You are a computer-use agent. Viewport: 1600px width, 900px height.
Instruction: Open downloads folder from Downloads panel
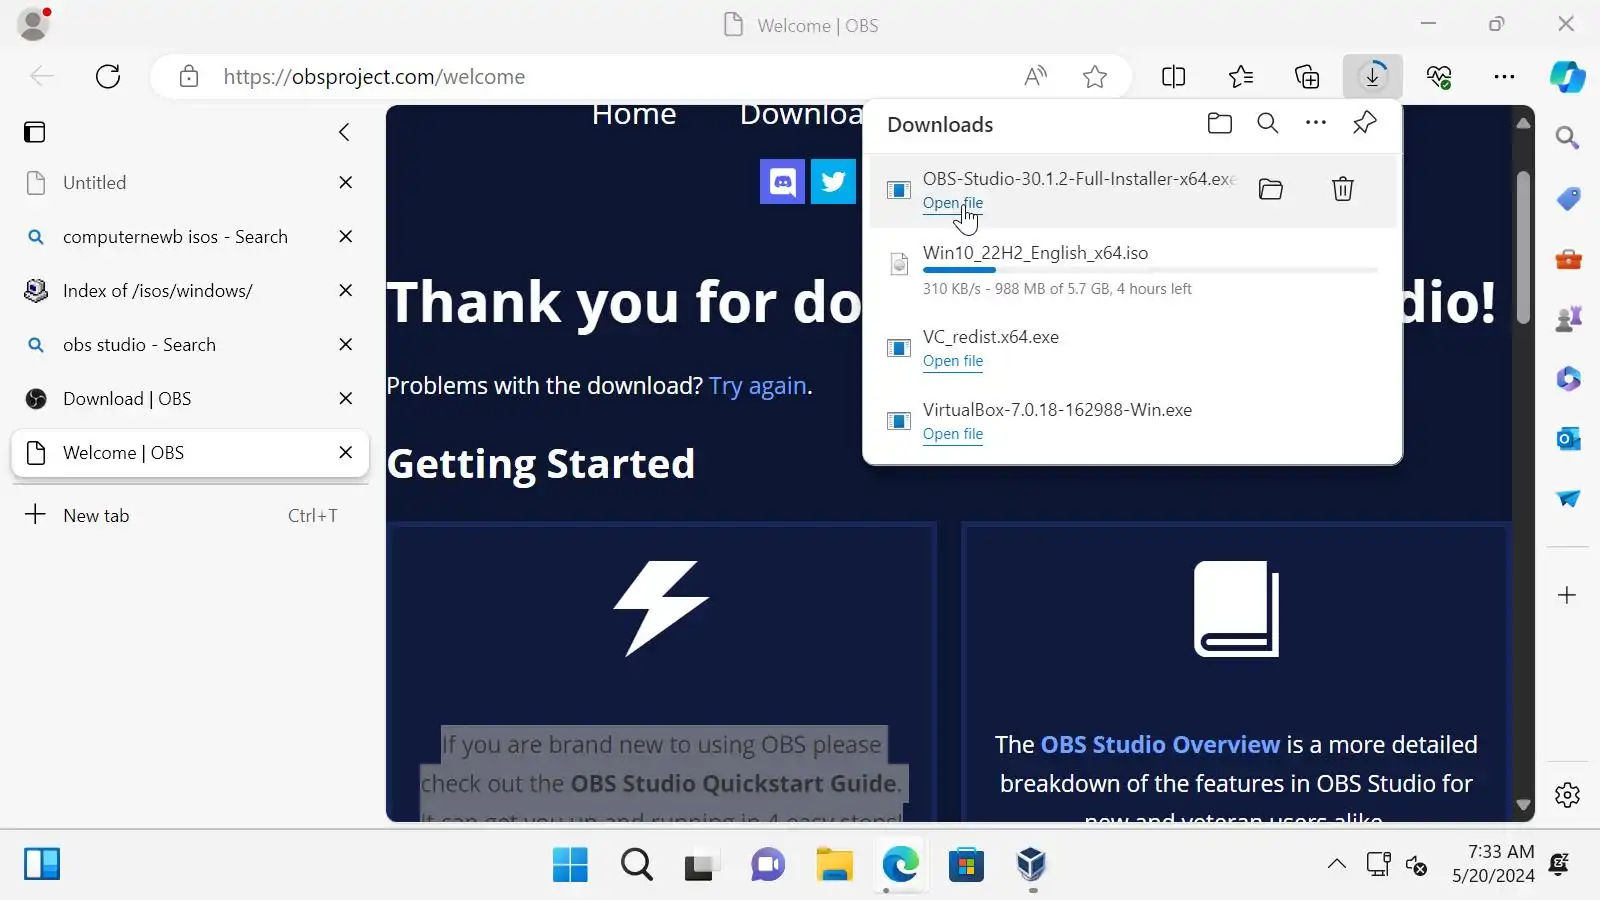click(1220, 123)
